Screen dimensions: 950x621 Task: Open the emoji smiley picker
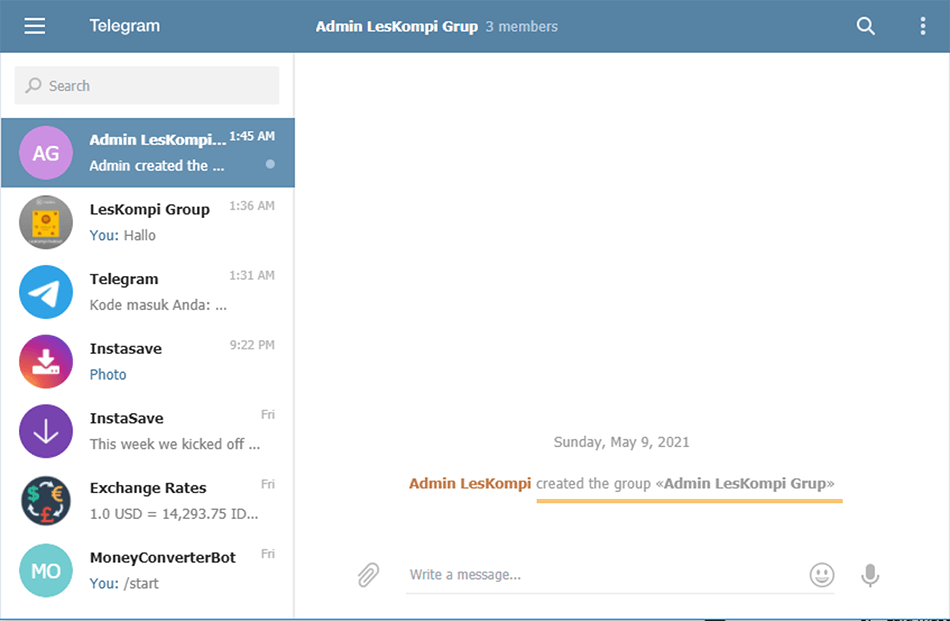click(x=822, y=574)
